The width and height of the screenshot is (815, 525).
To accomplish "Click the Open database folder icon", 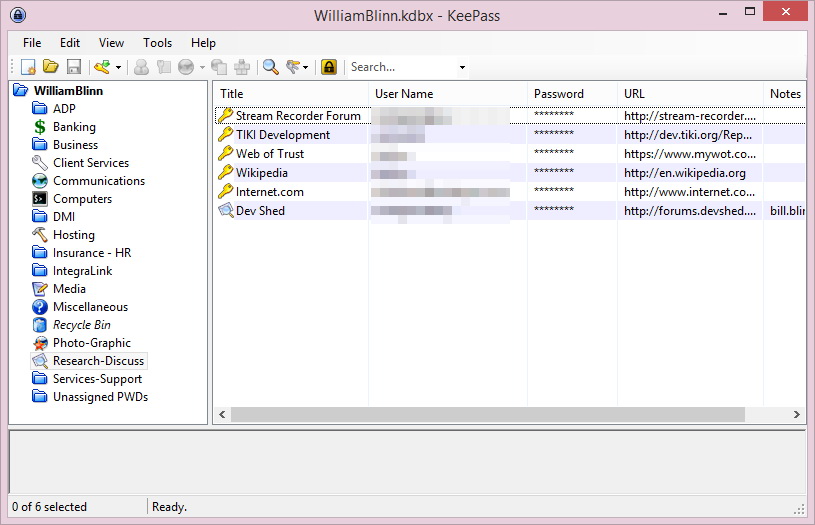I will tap(50, 67).
